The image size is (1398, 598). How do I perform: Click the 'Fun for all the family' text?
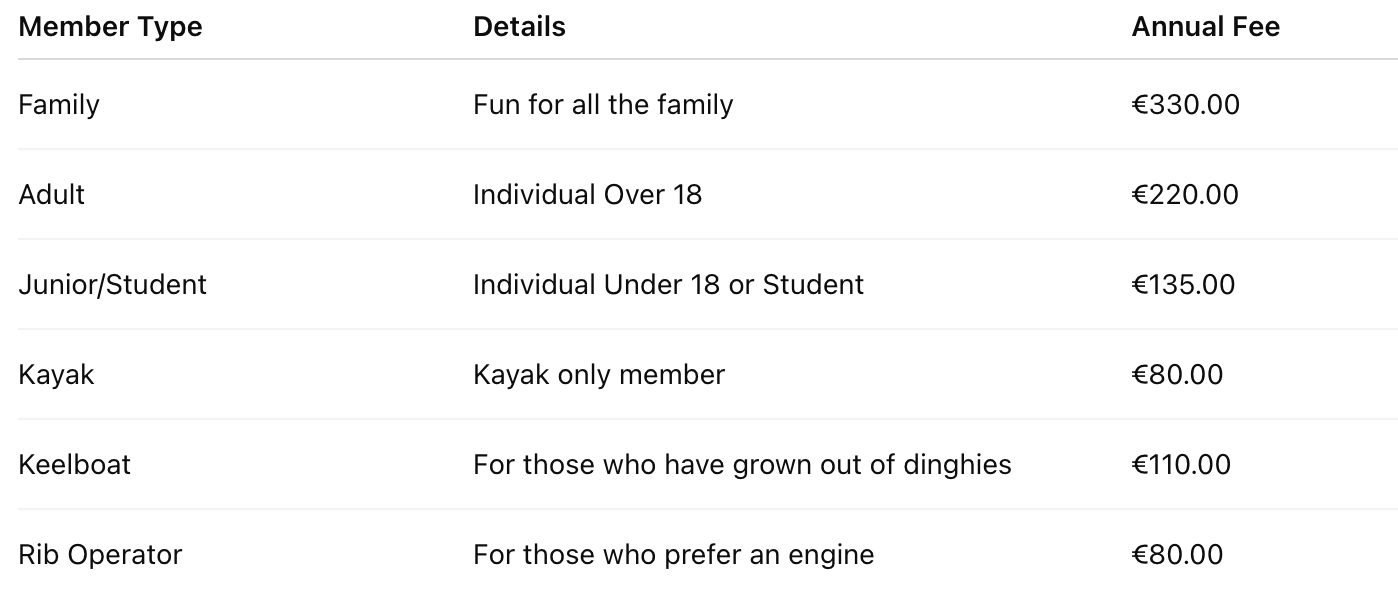pos(603,105)
